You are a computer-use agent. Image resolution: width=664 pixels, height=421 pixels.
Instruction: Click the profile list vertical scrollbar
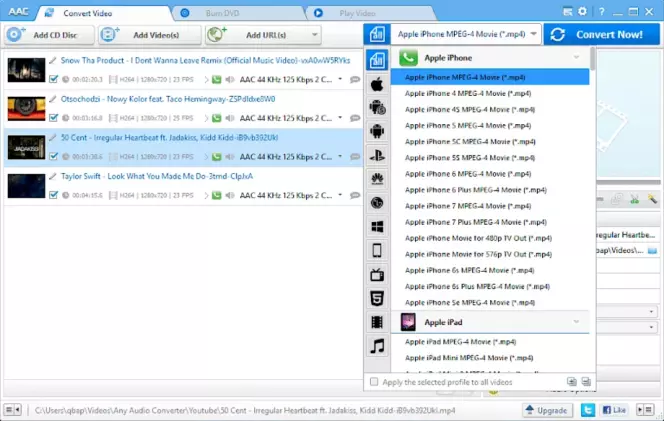(x=592, y=59)
